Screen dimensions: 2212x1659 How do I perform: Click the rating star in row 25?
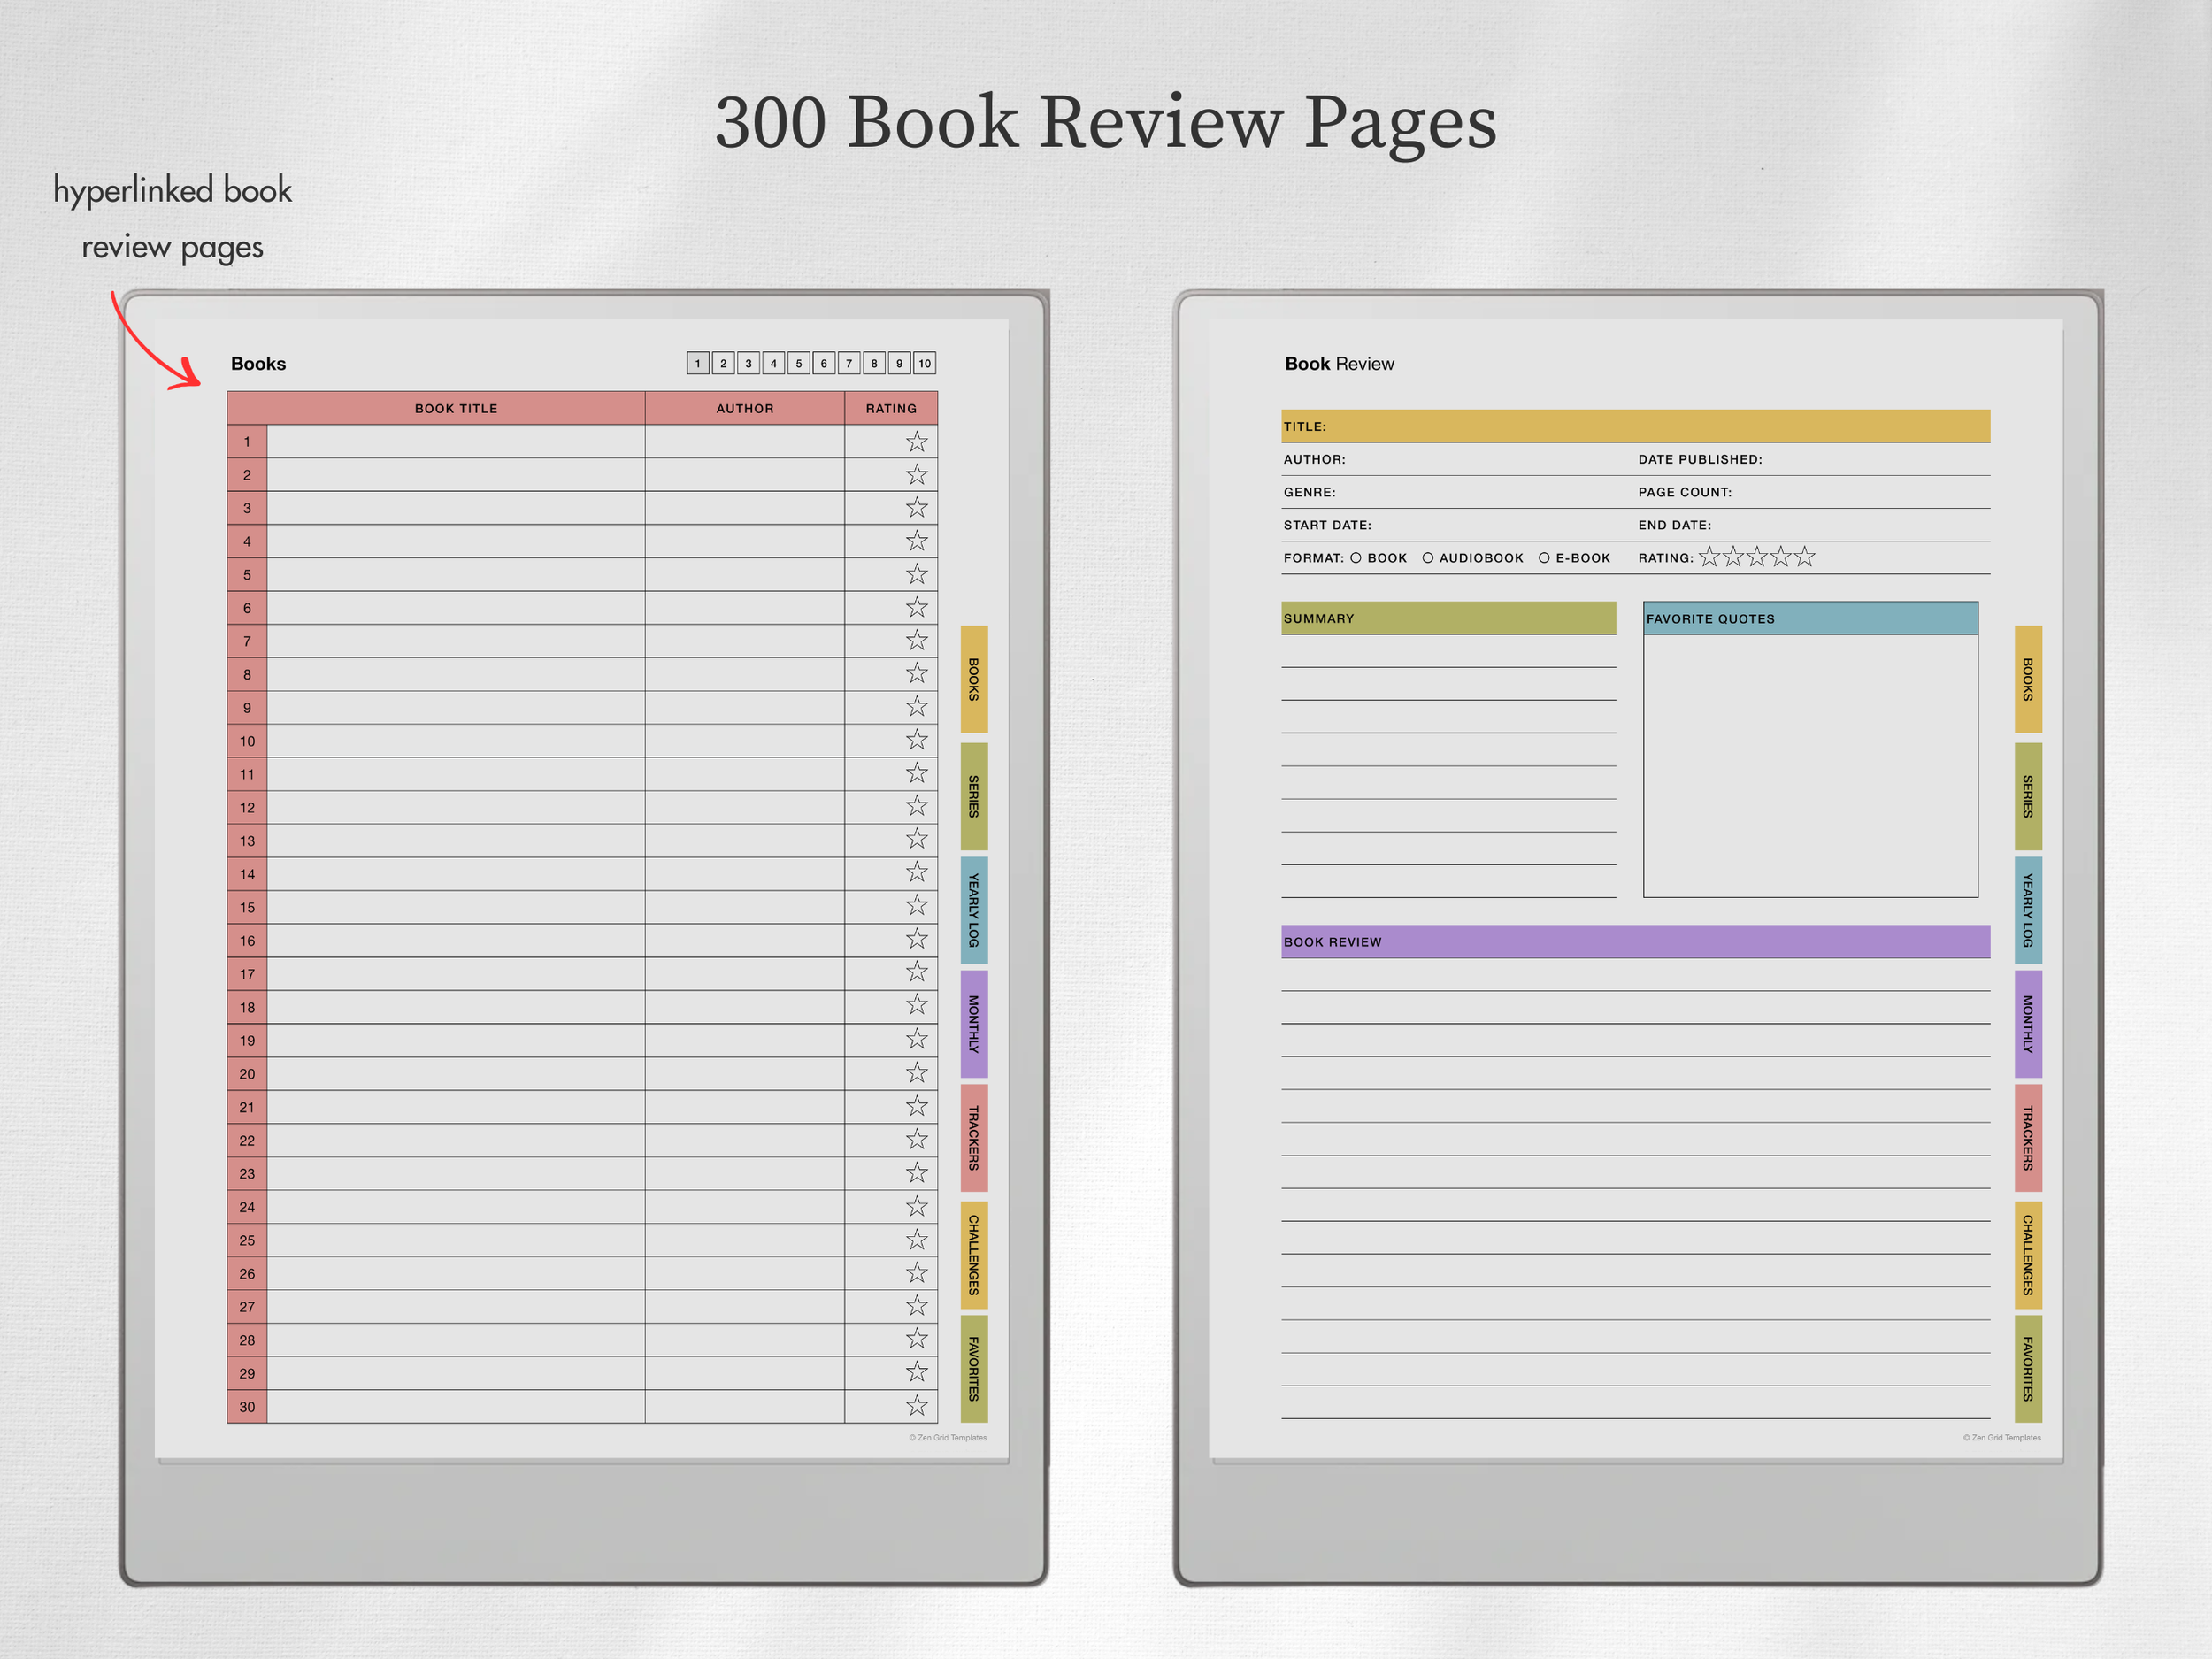coord(916,1240)
